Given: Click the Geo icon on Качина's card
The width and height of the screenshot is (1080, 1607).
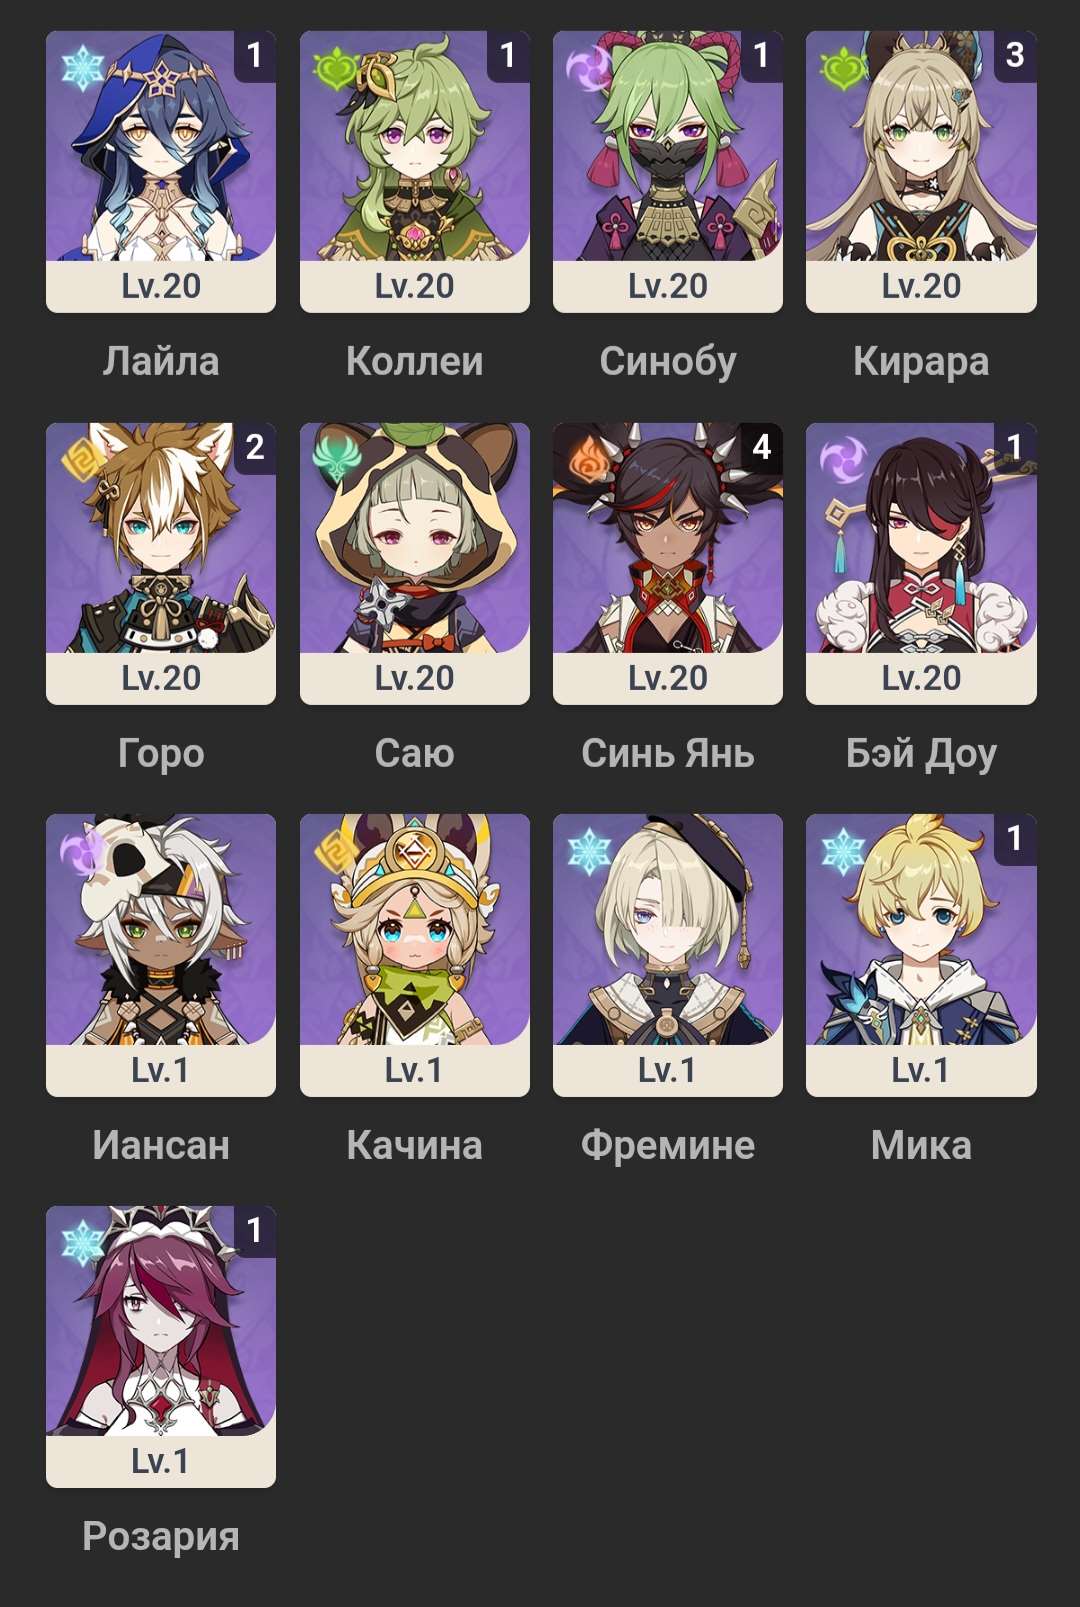Looking at the screenshot, I should click(x=335, y=852).
